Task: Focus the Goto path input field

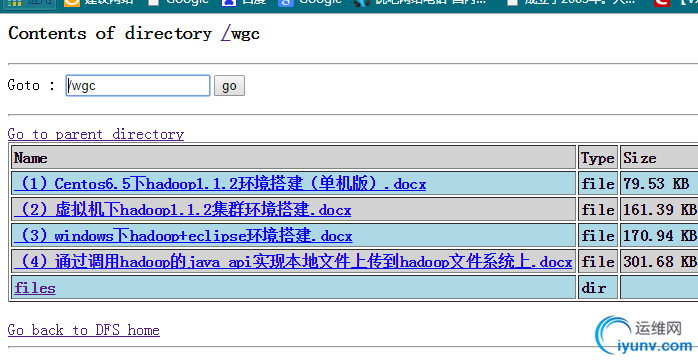Action: pos(138,85)
